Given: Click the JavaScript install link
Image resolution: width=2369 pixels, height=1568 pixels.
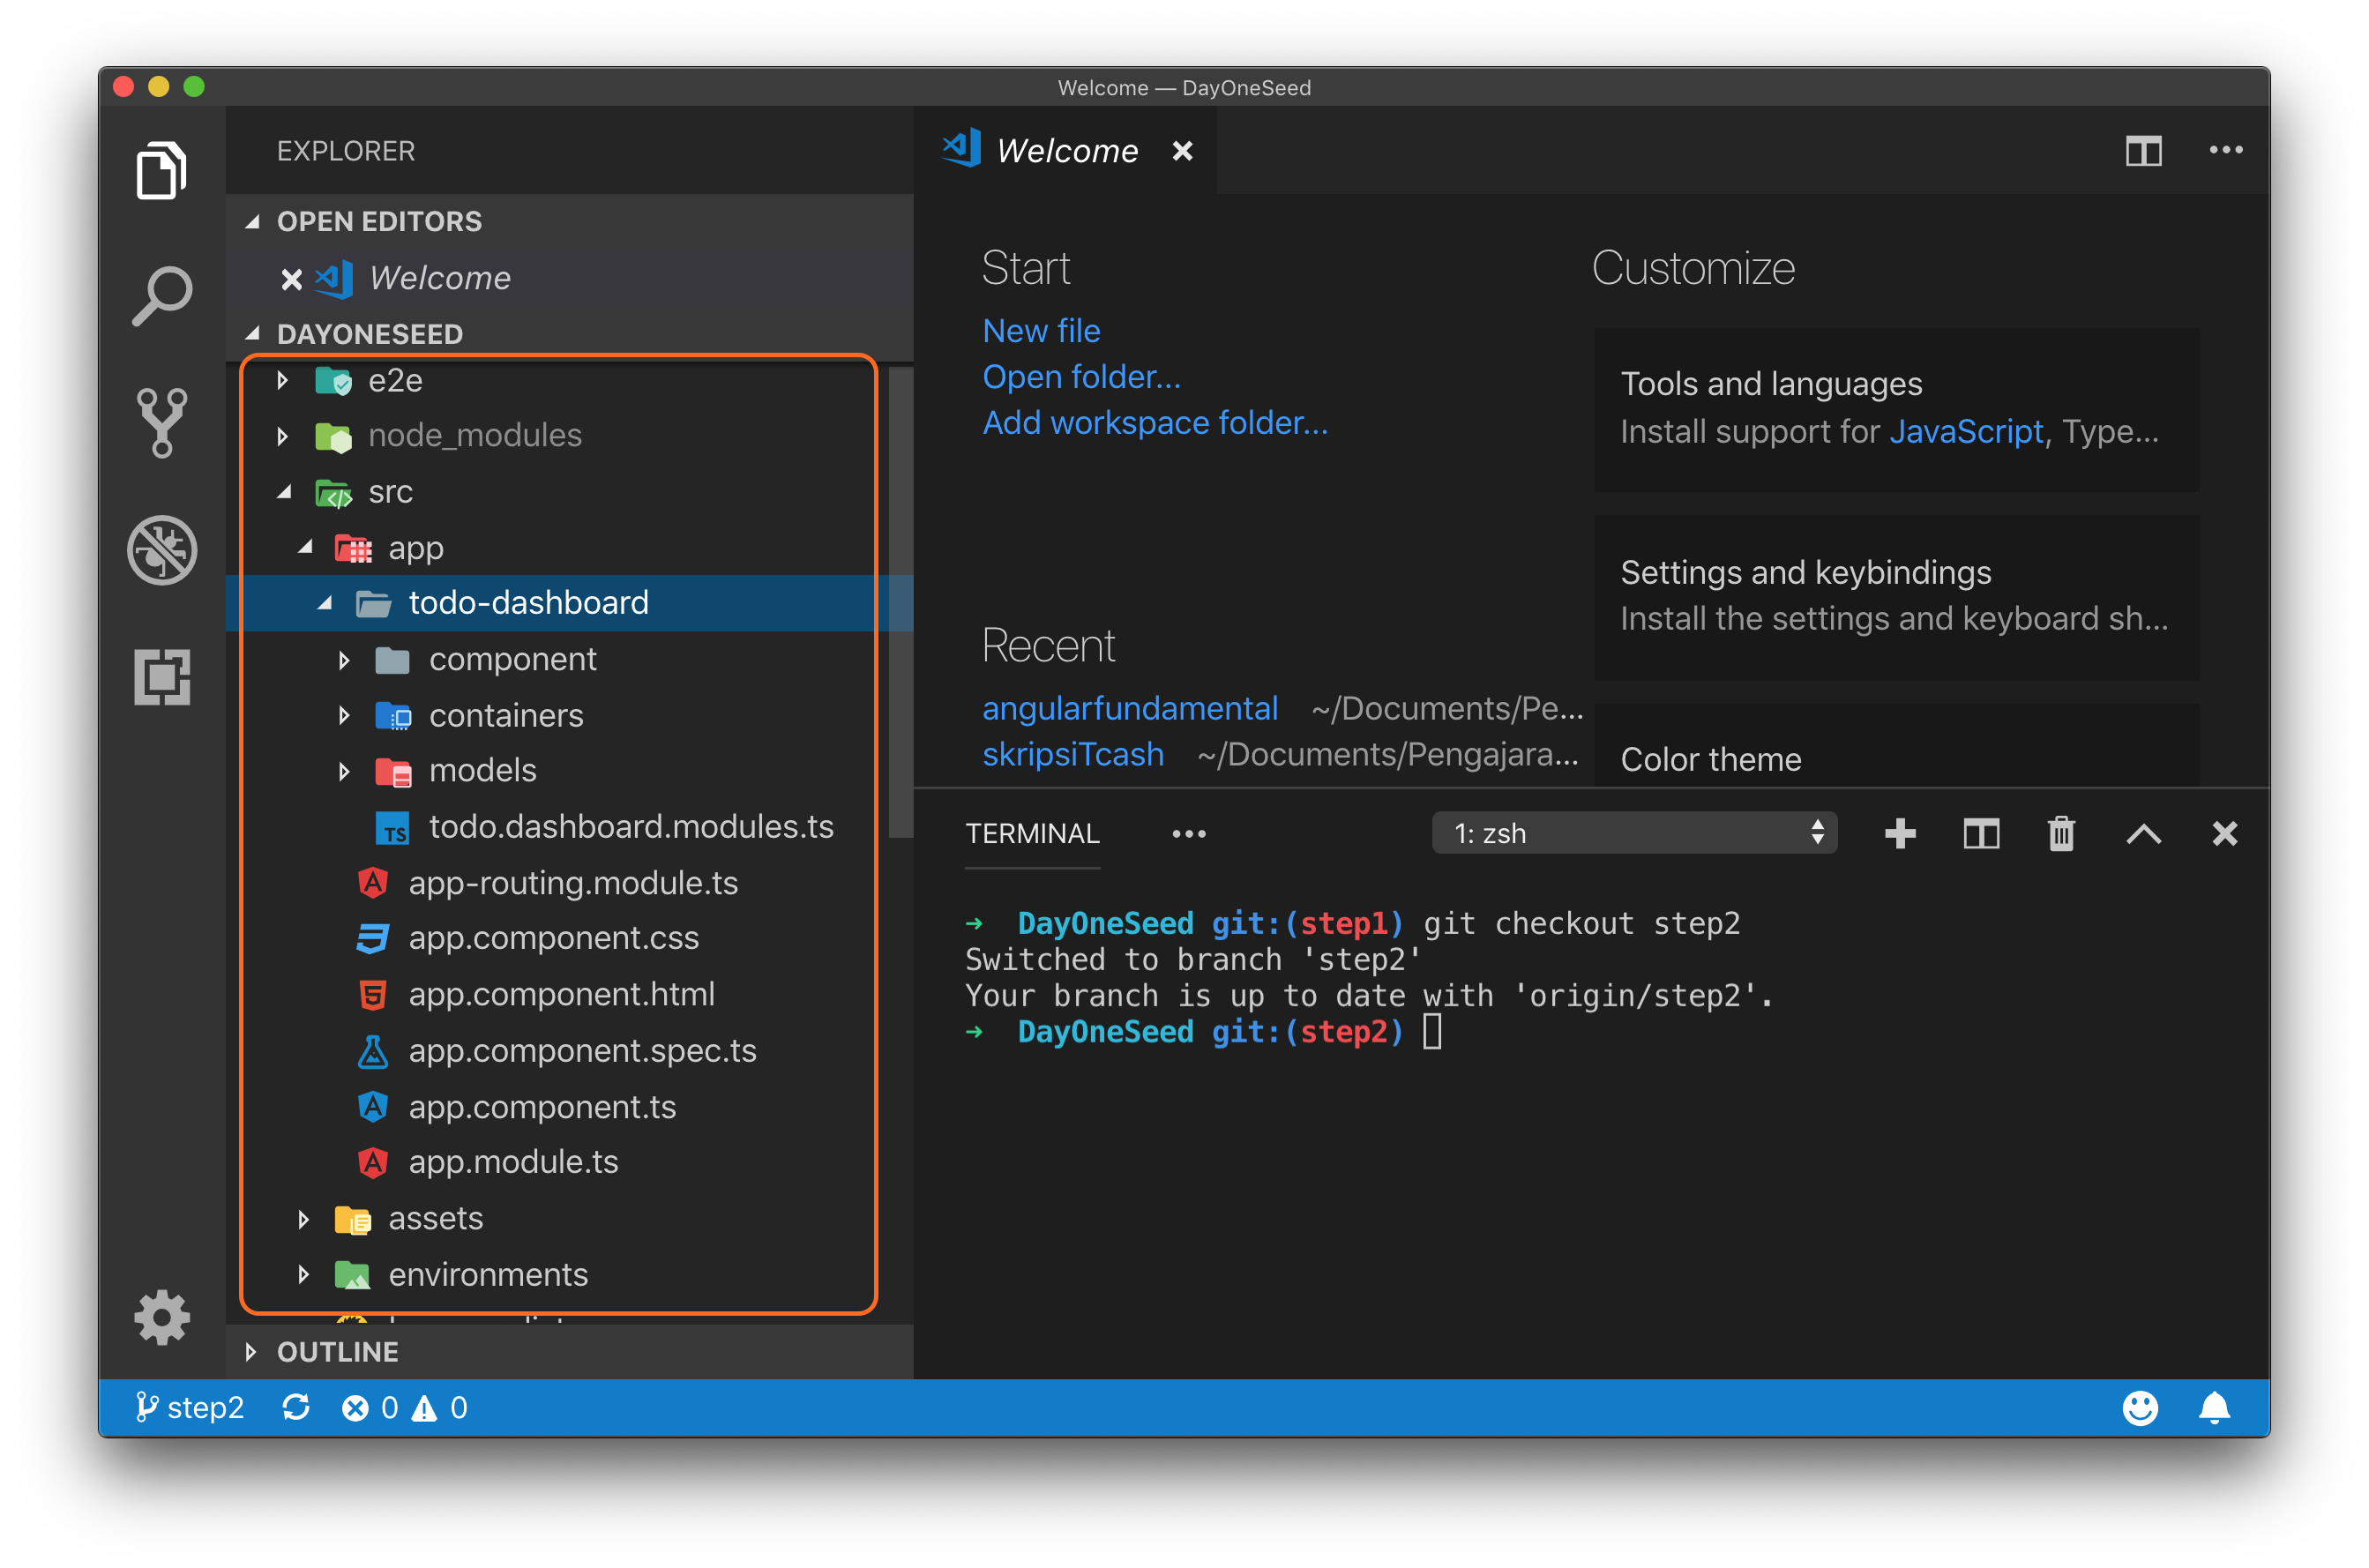Looking at the screenshot, I should click(1965, 431).
